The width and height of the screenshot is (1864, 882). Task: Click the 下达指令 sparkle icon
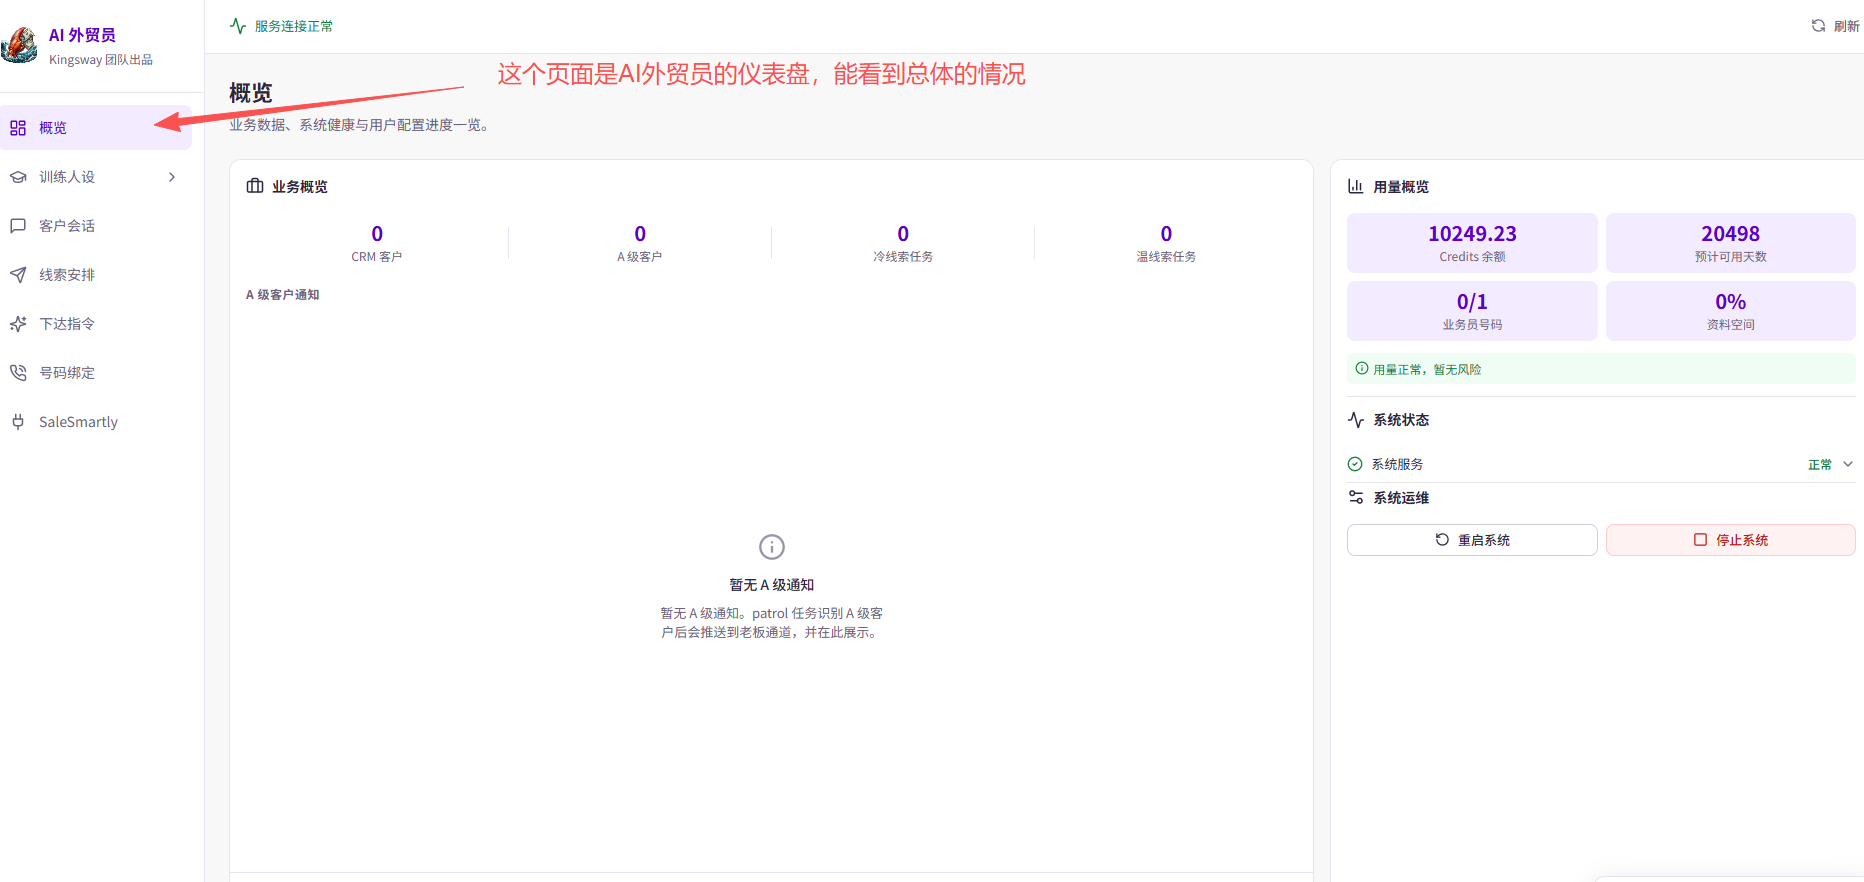18,324
